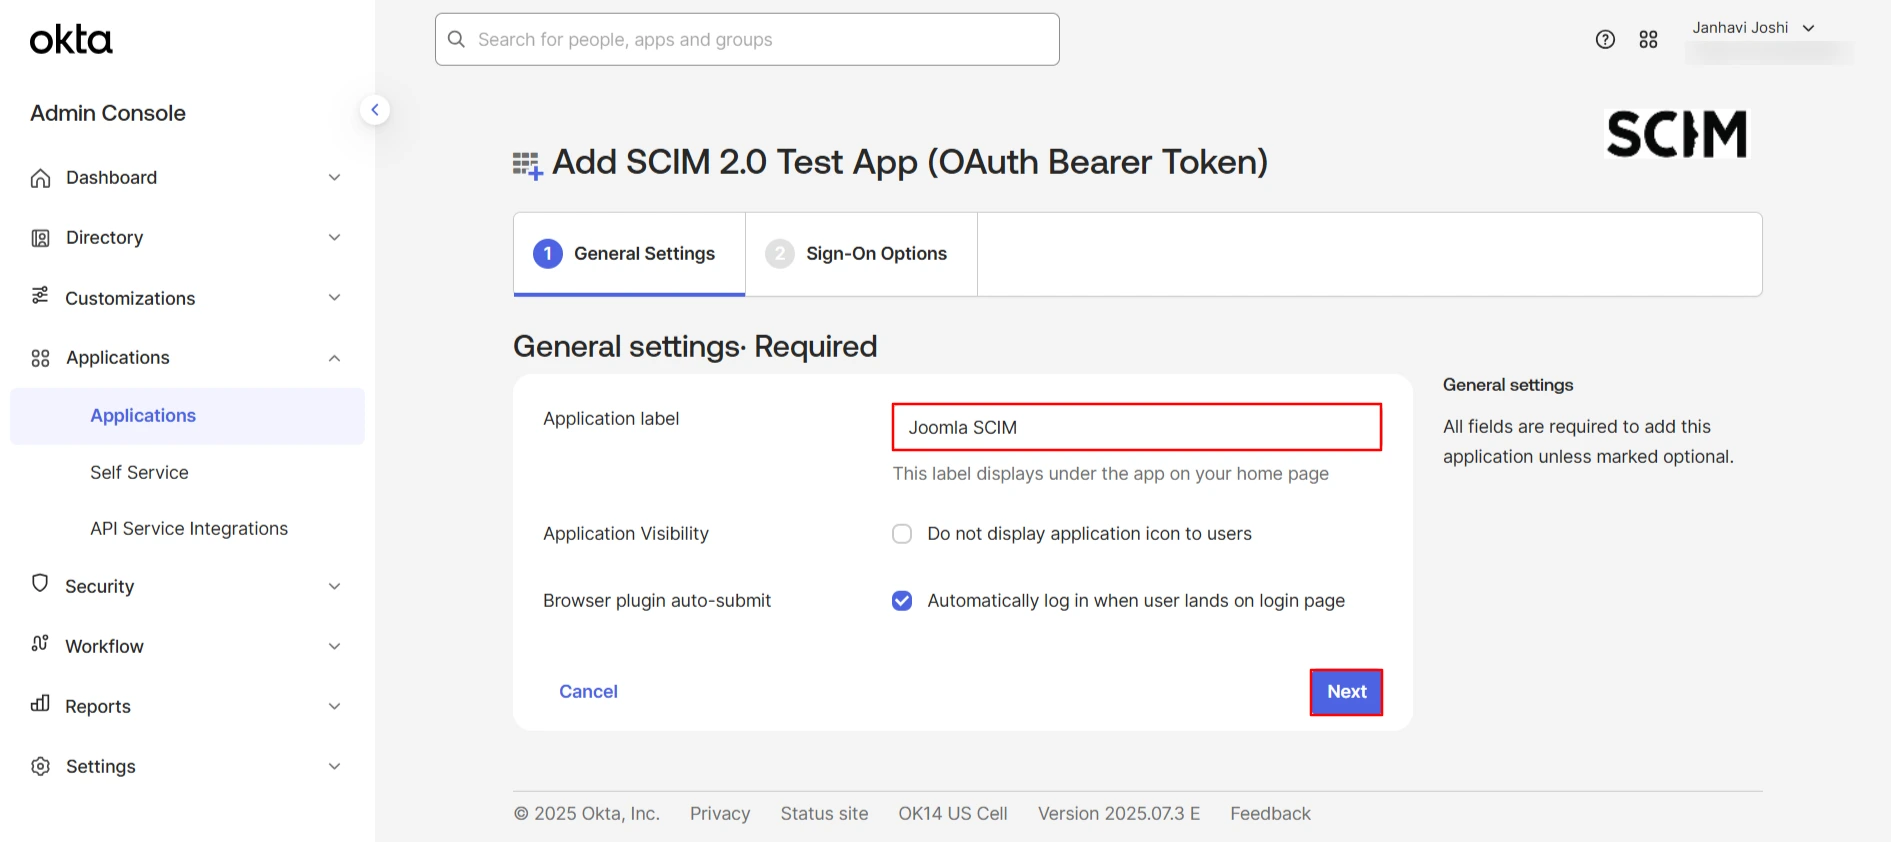Click the Customizations sidebar label
Screen dimensions: 1891x842
(130, 298)
